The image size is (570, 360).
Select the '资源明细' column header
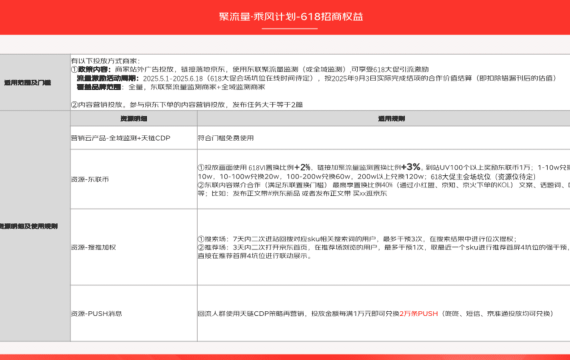tap(134, 119)
